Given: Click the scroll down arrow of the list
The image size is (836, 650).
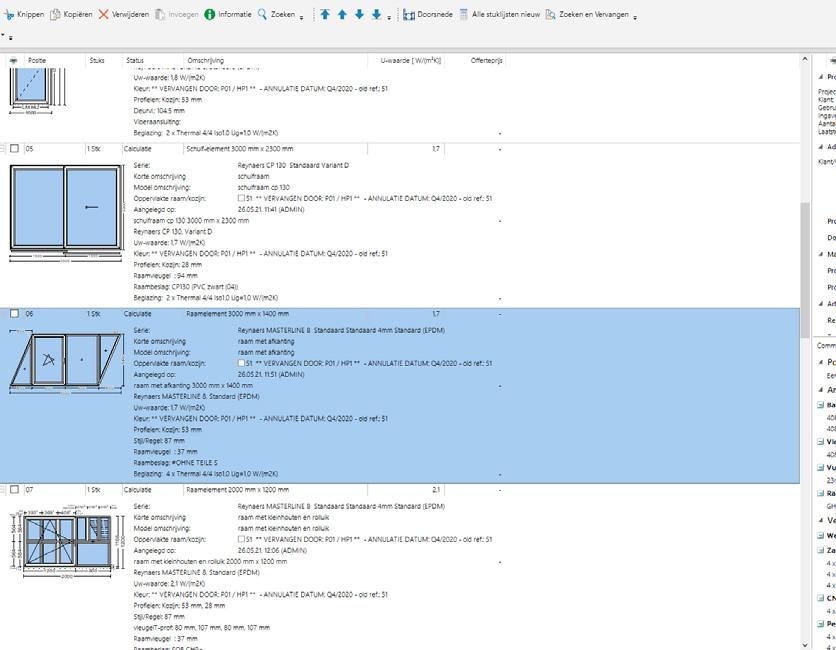Looking at the screenshot, I should [805, 646].
